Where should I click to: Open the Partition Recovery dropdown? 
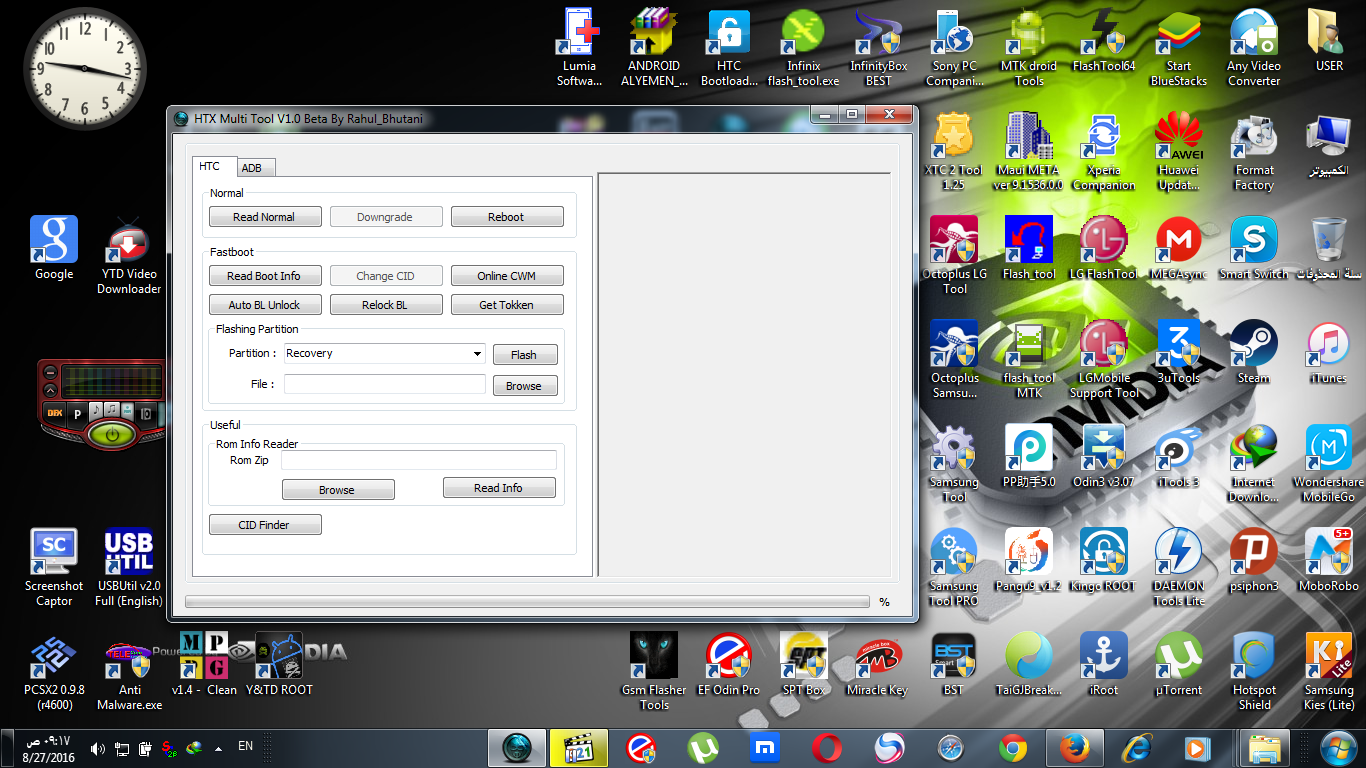[x=385, y=354]
